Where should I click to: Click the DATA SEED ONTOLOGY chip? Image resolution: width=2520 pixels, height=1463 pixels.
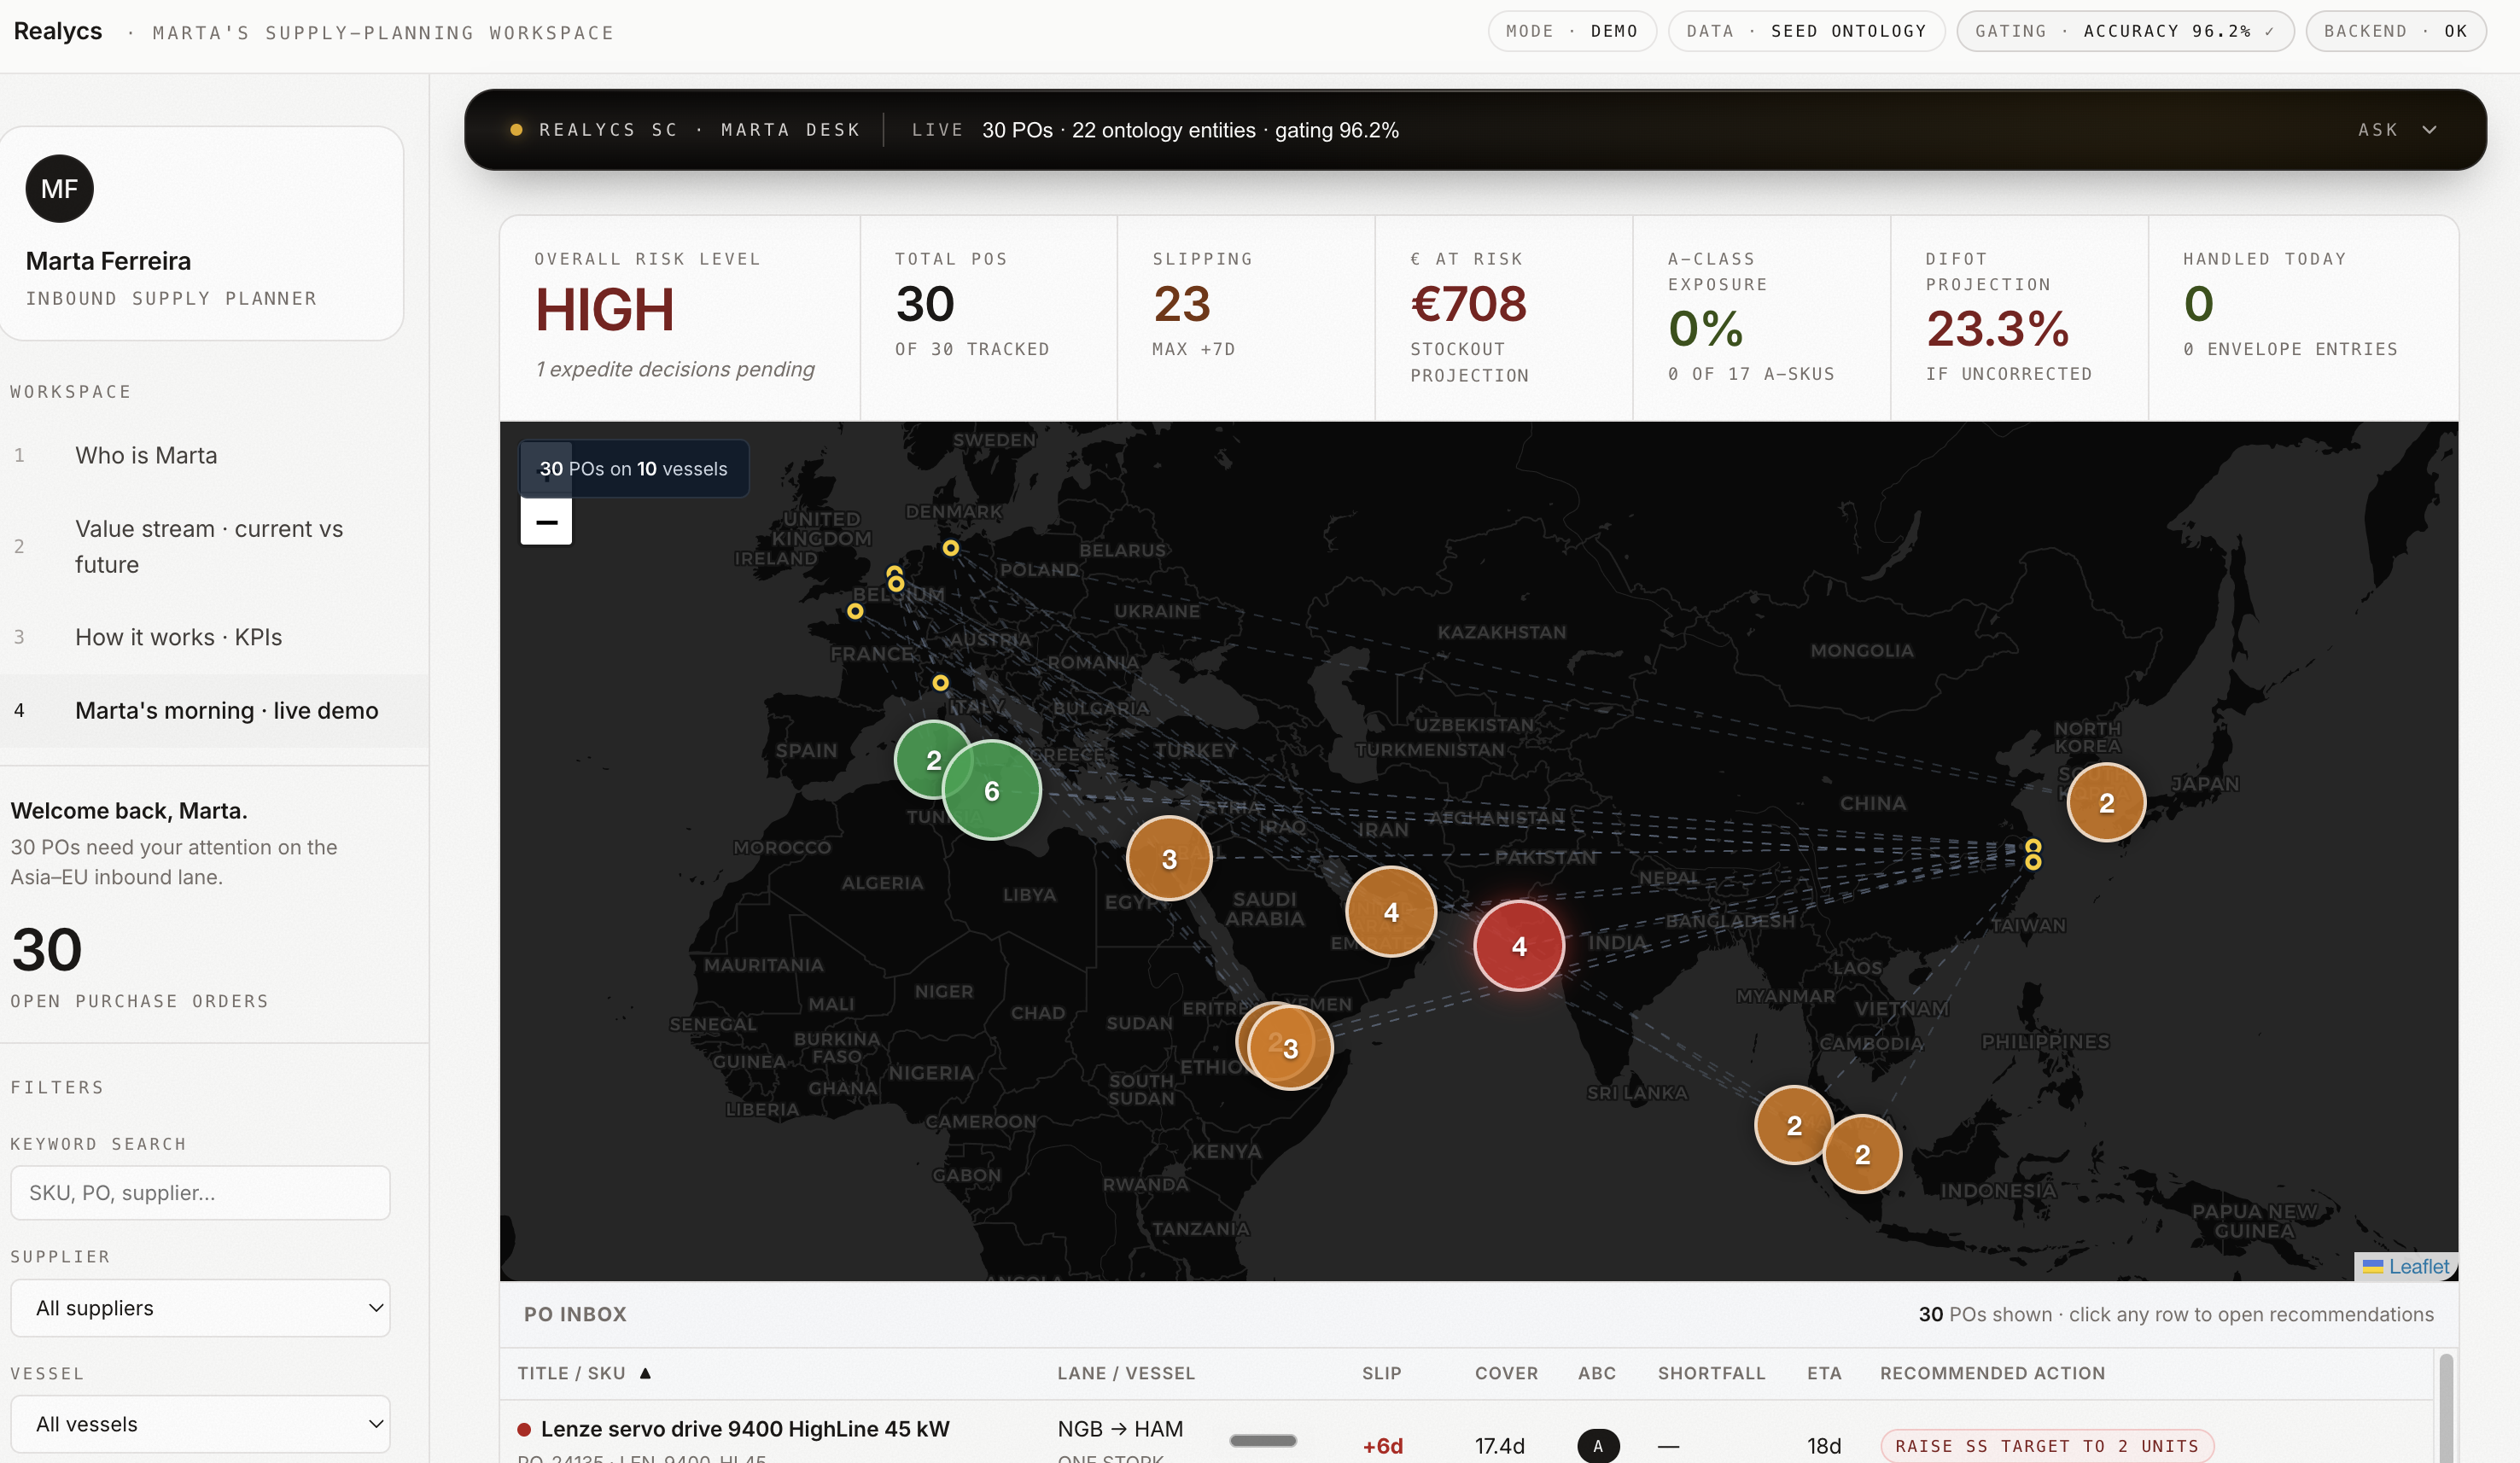coord(1806,31)
